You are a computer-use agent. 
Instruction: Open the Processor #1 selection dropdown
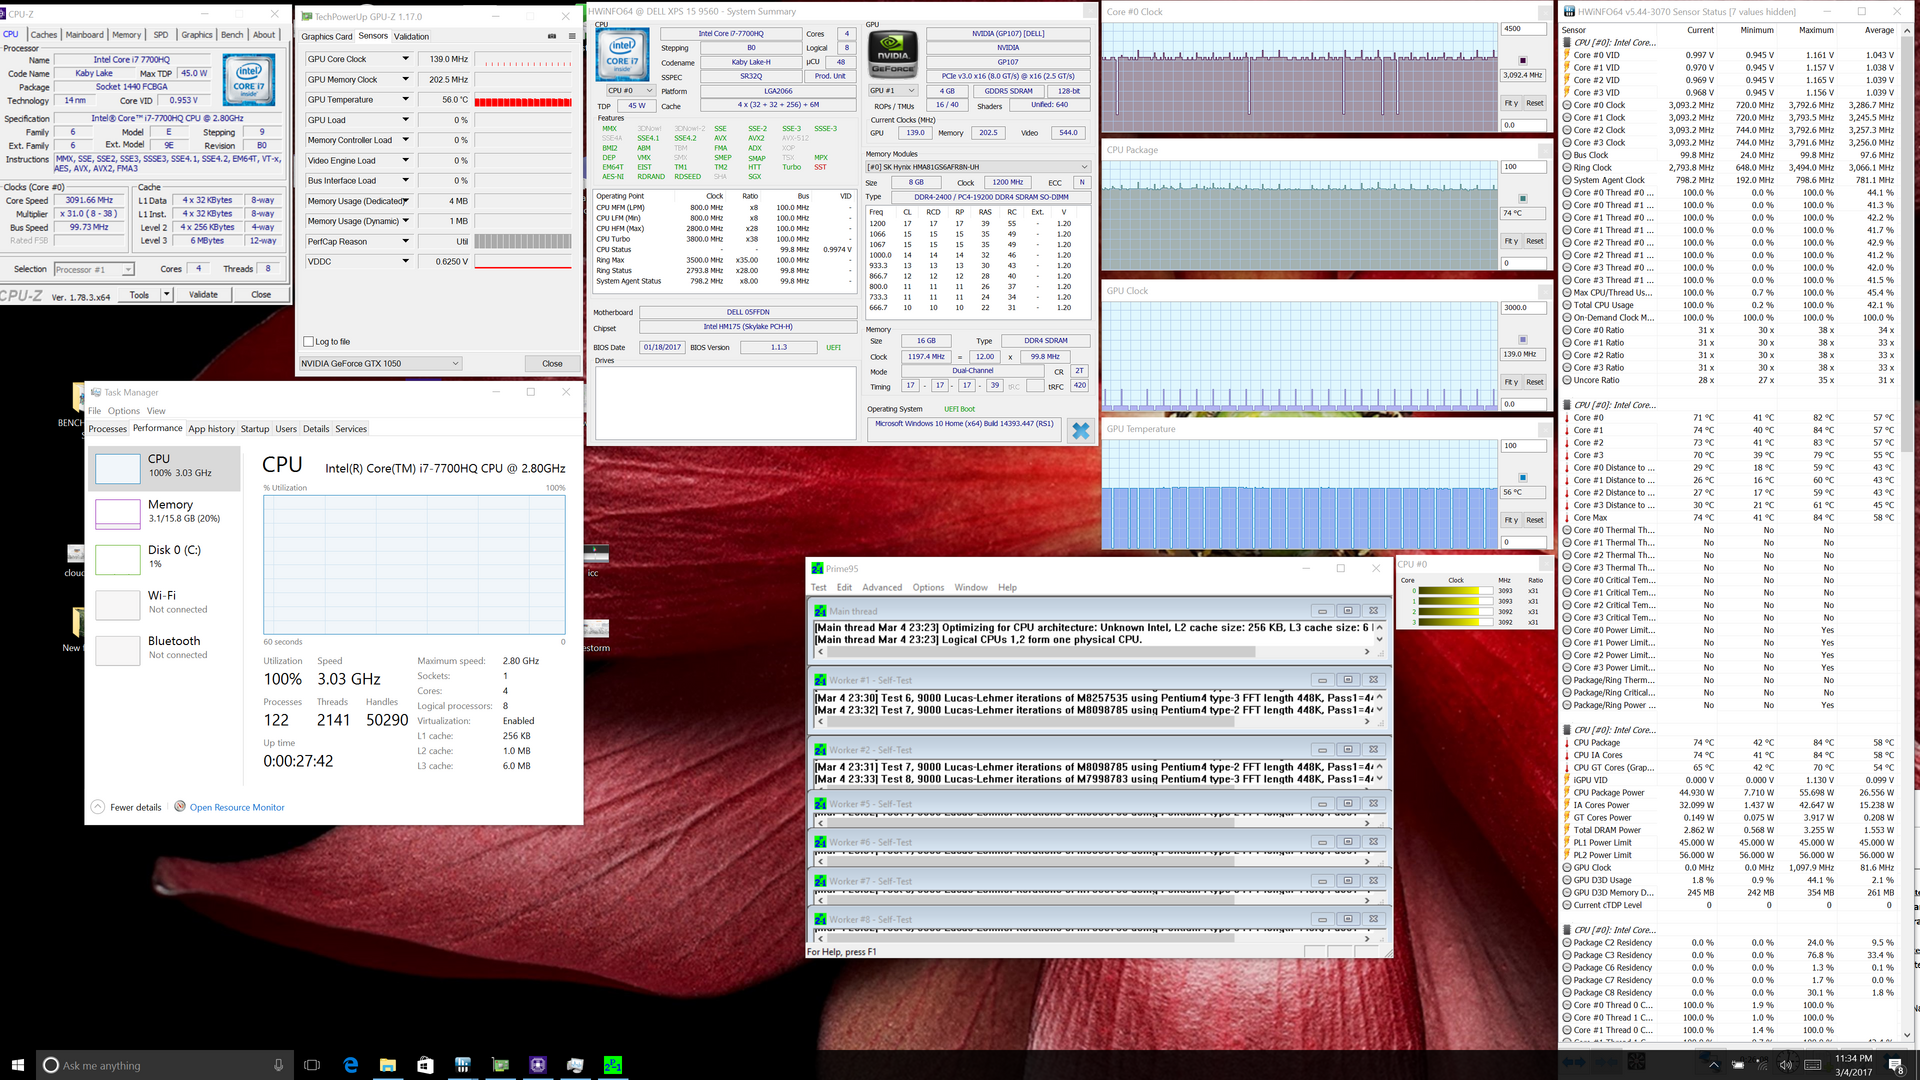pyautogui.click(x=94, y=269)
